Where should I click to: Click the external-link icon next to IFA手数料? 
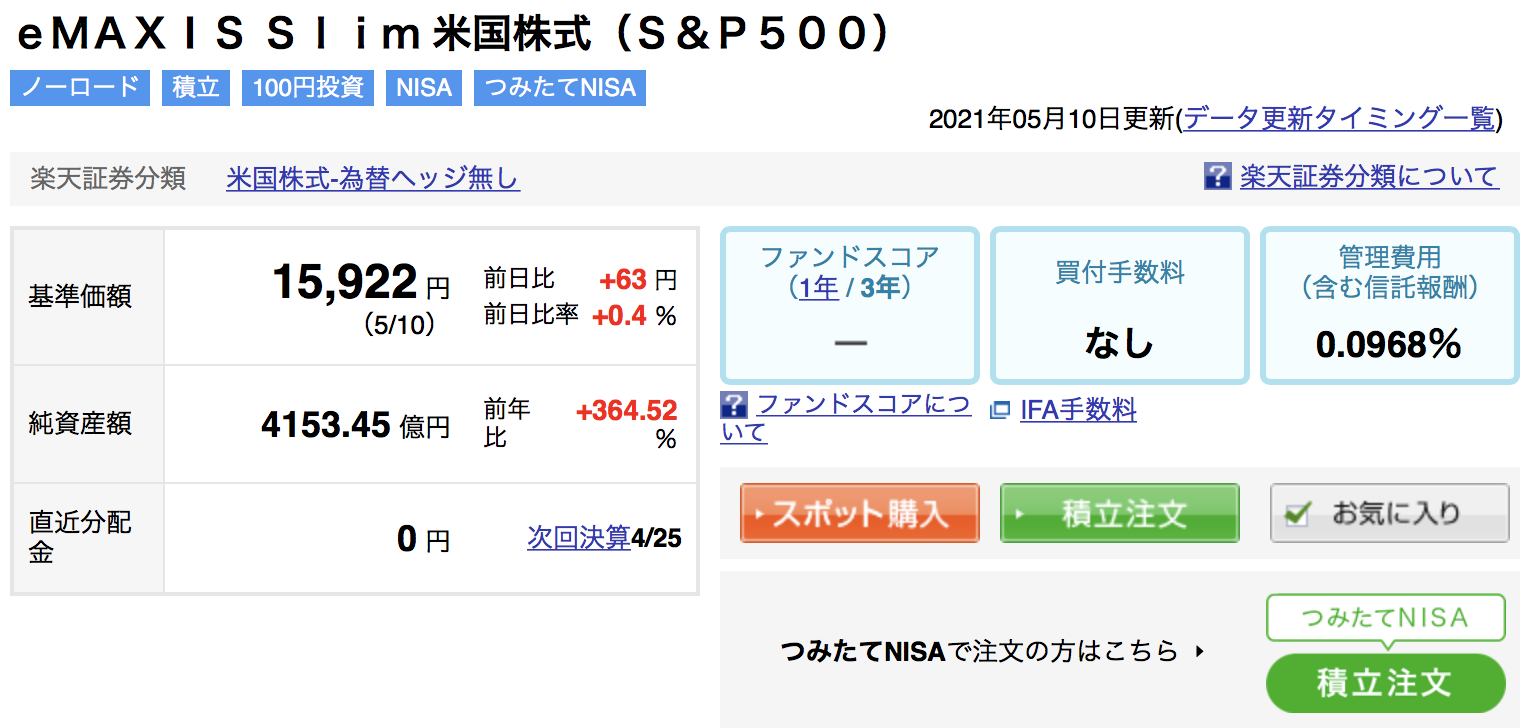point(999,410)
